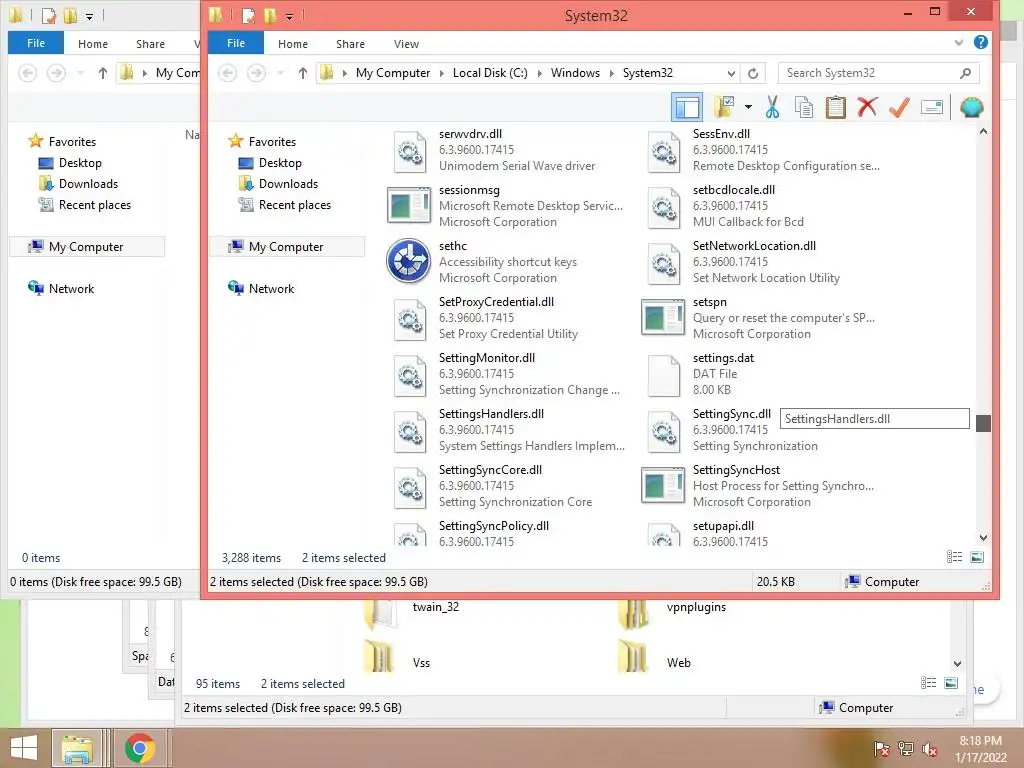Click the blue Help question mark icon

tap(980, 42)
